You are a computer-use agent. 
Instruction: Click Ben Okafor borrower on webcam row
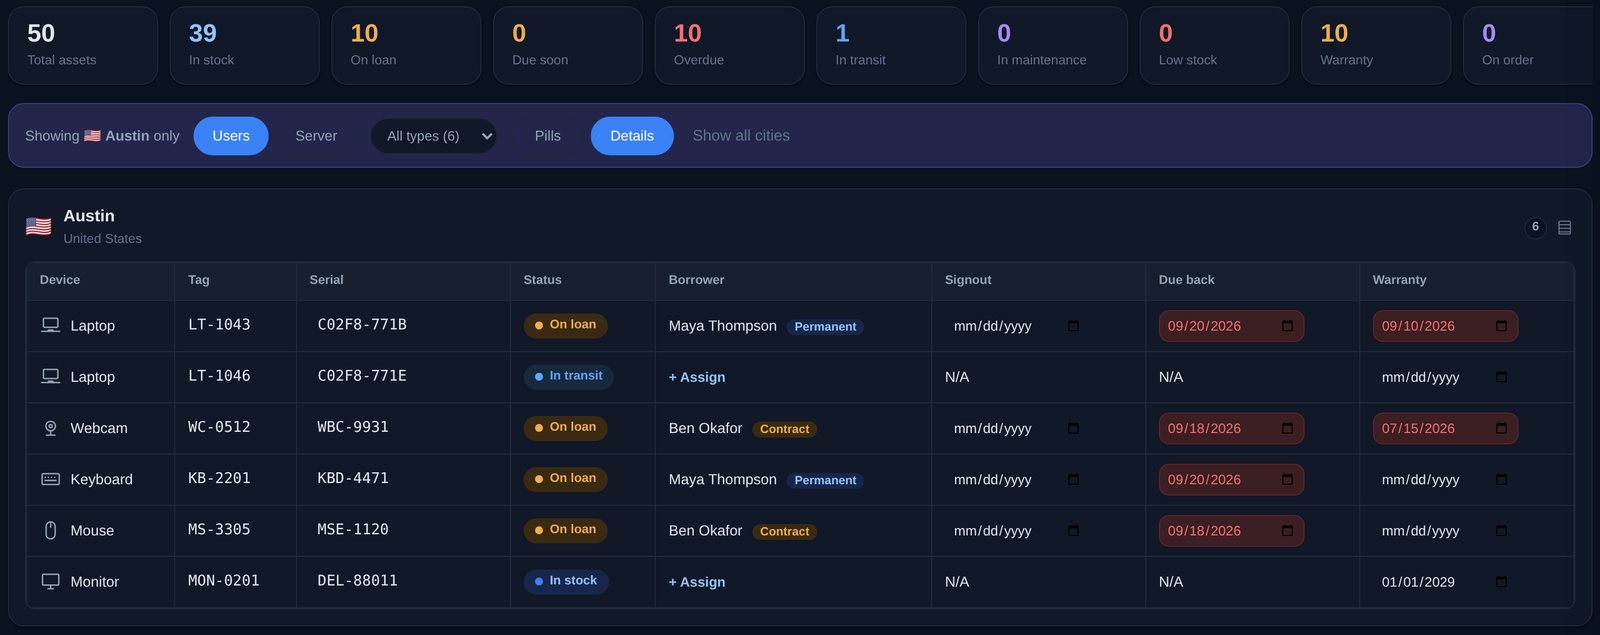pos(706,428)
